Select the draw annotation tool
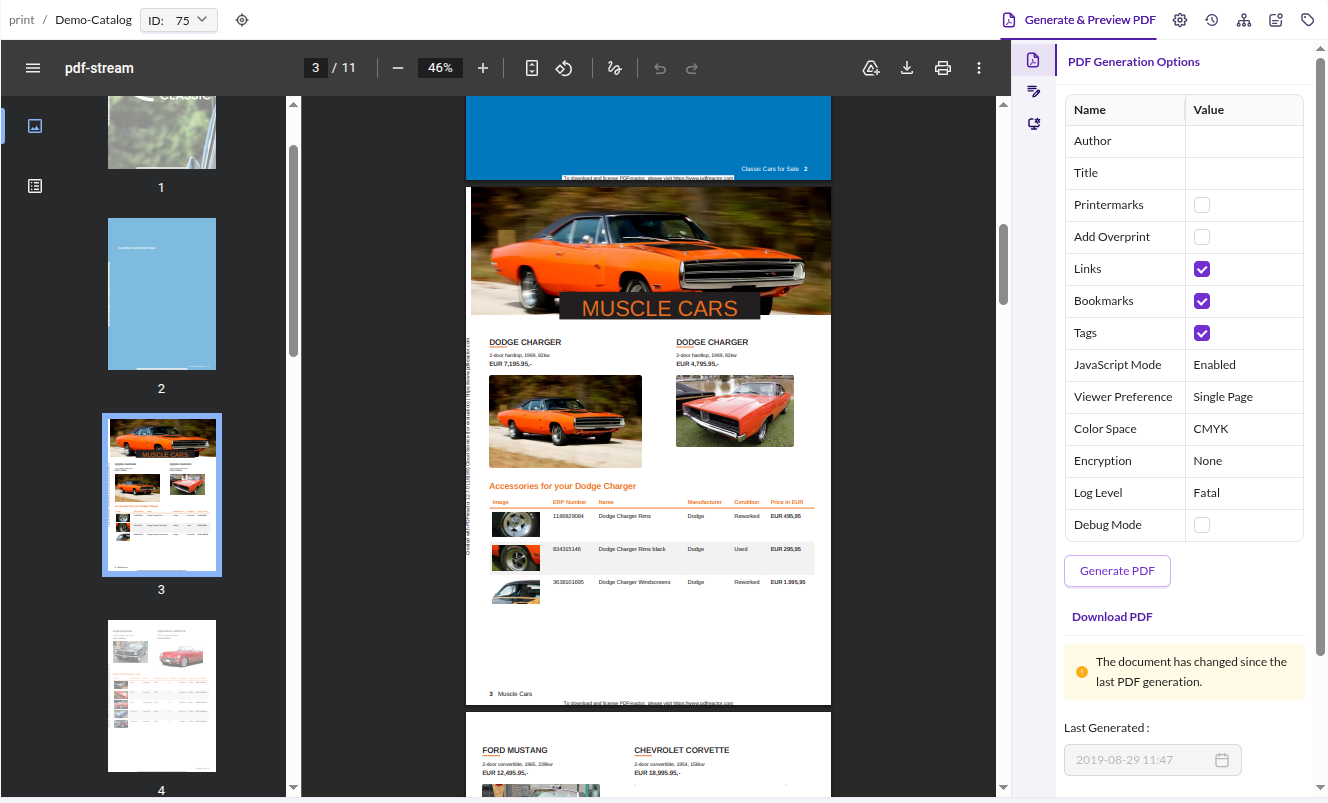 [615, 68]
